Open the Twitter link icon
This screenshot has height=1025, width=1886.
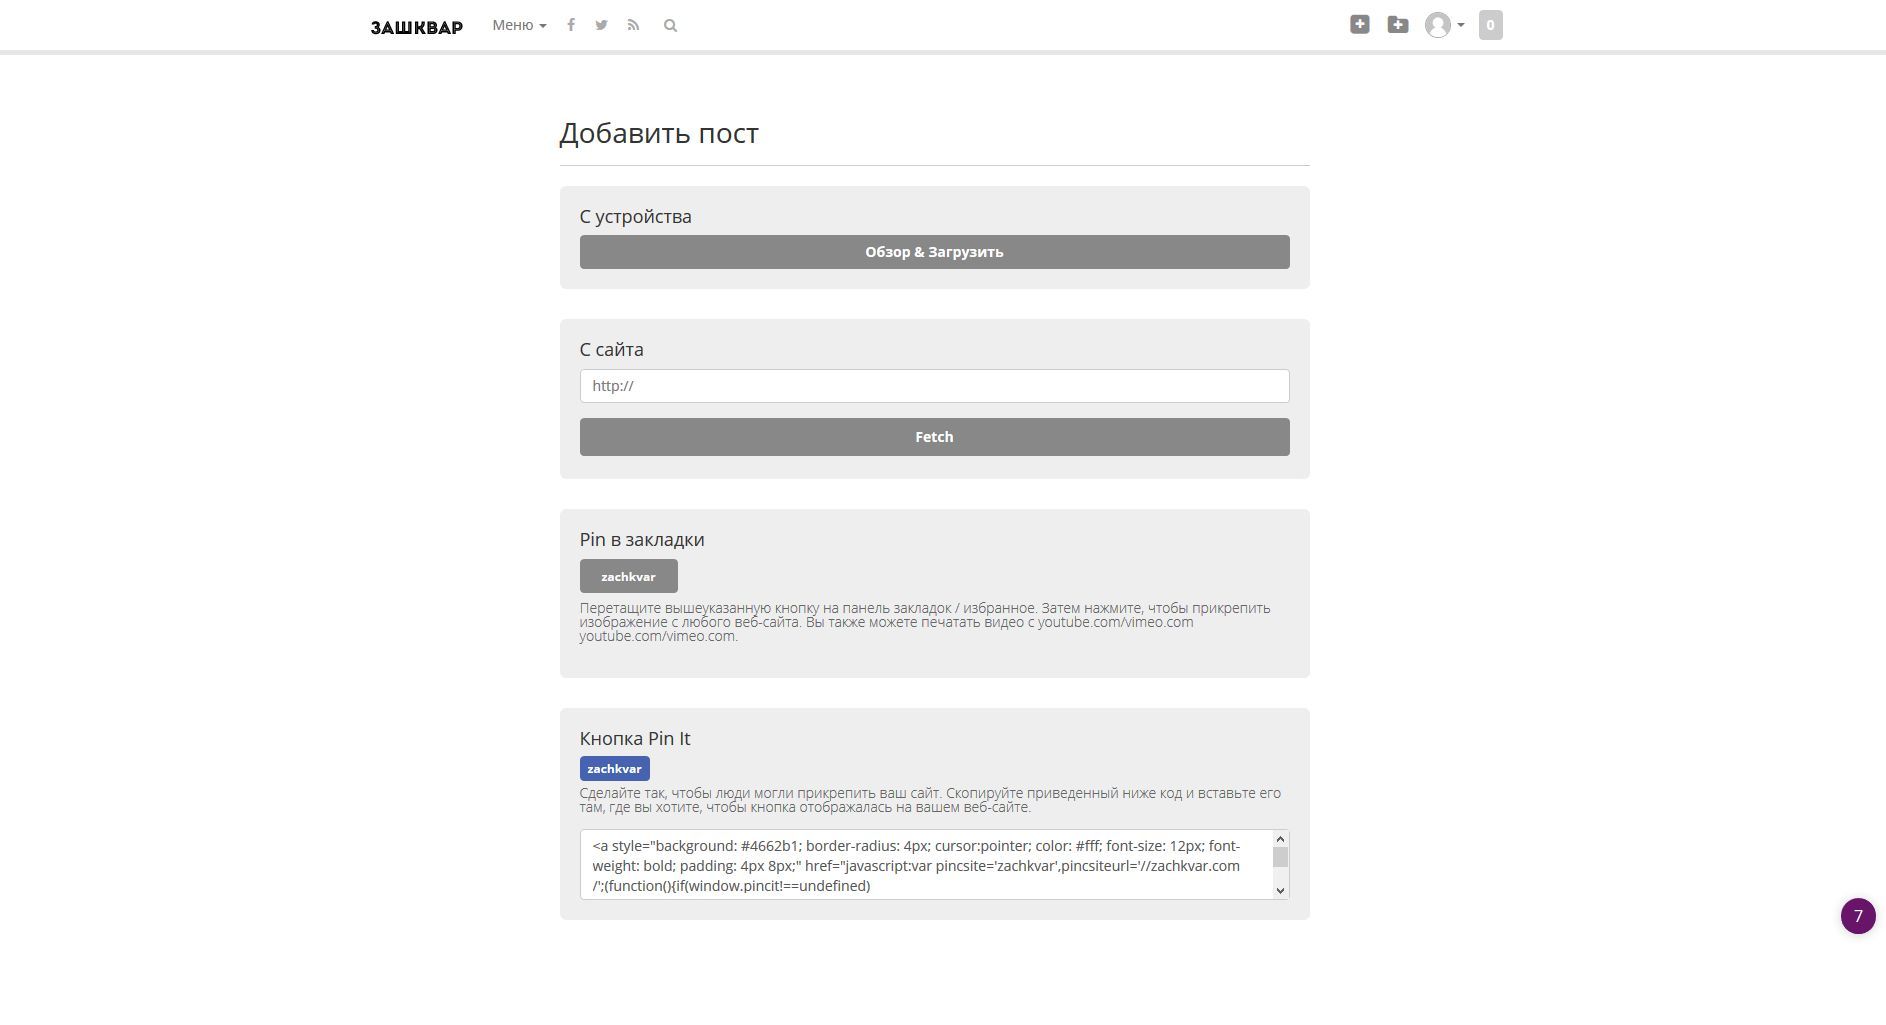(x=601, y=25)
